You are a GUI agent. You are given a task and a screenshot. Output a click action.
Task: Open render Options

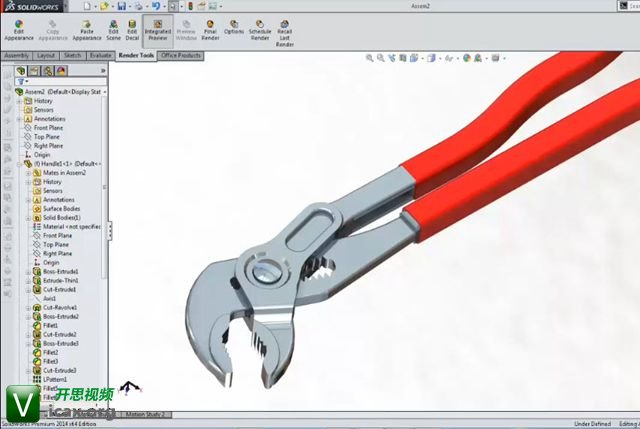click(x=234, y=27)
